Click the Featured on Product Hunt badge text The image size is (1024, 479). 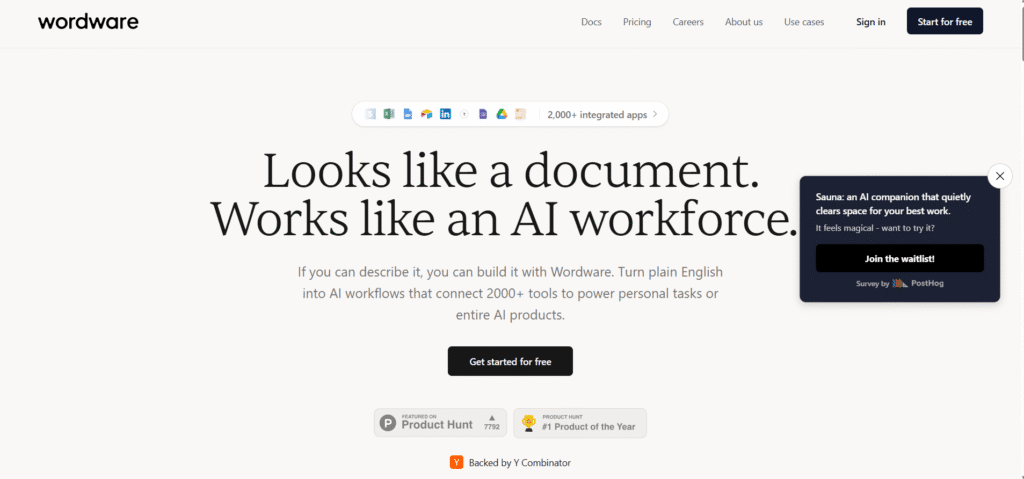tap(437, 423)
